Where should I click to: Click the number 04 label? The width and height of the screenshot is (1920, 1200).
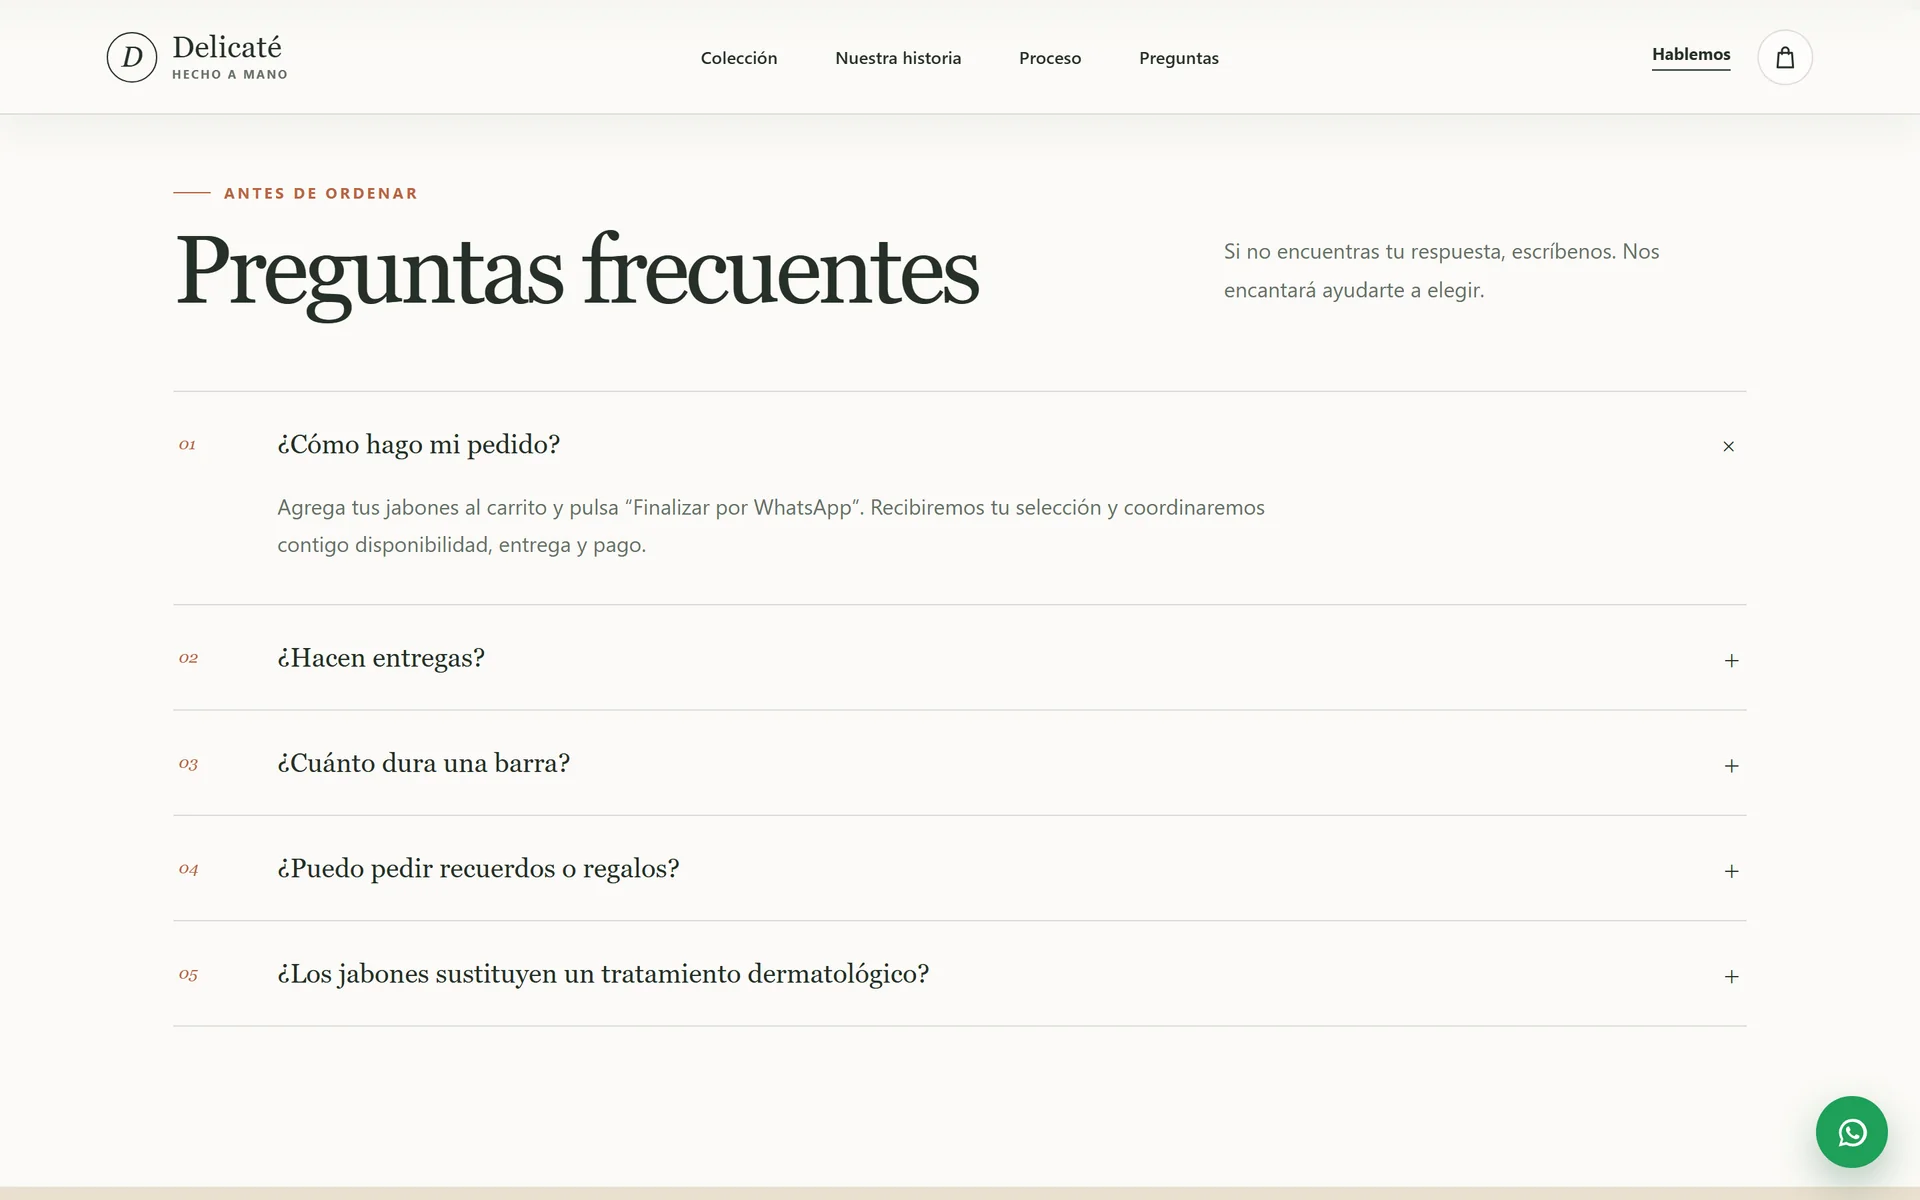[x=188, y=869]
